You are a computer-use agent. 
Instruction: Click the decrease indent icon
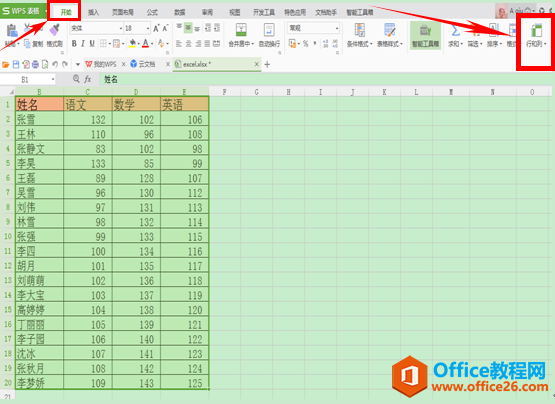tap(208, 28)
